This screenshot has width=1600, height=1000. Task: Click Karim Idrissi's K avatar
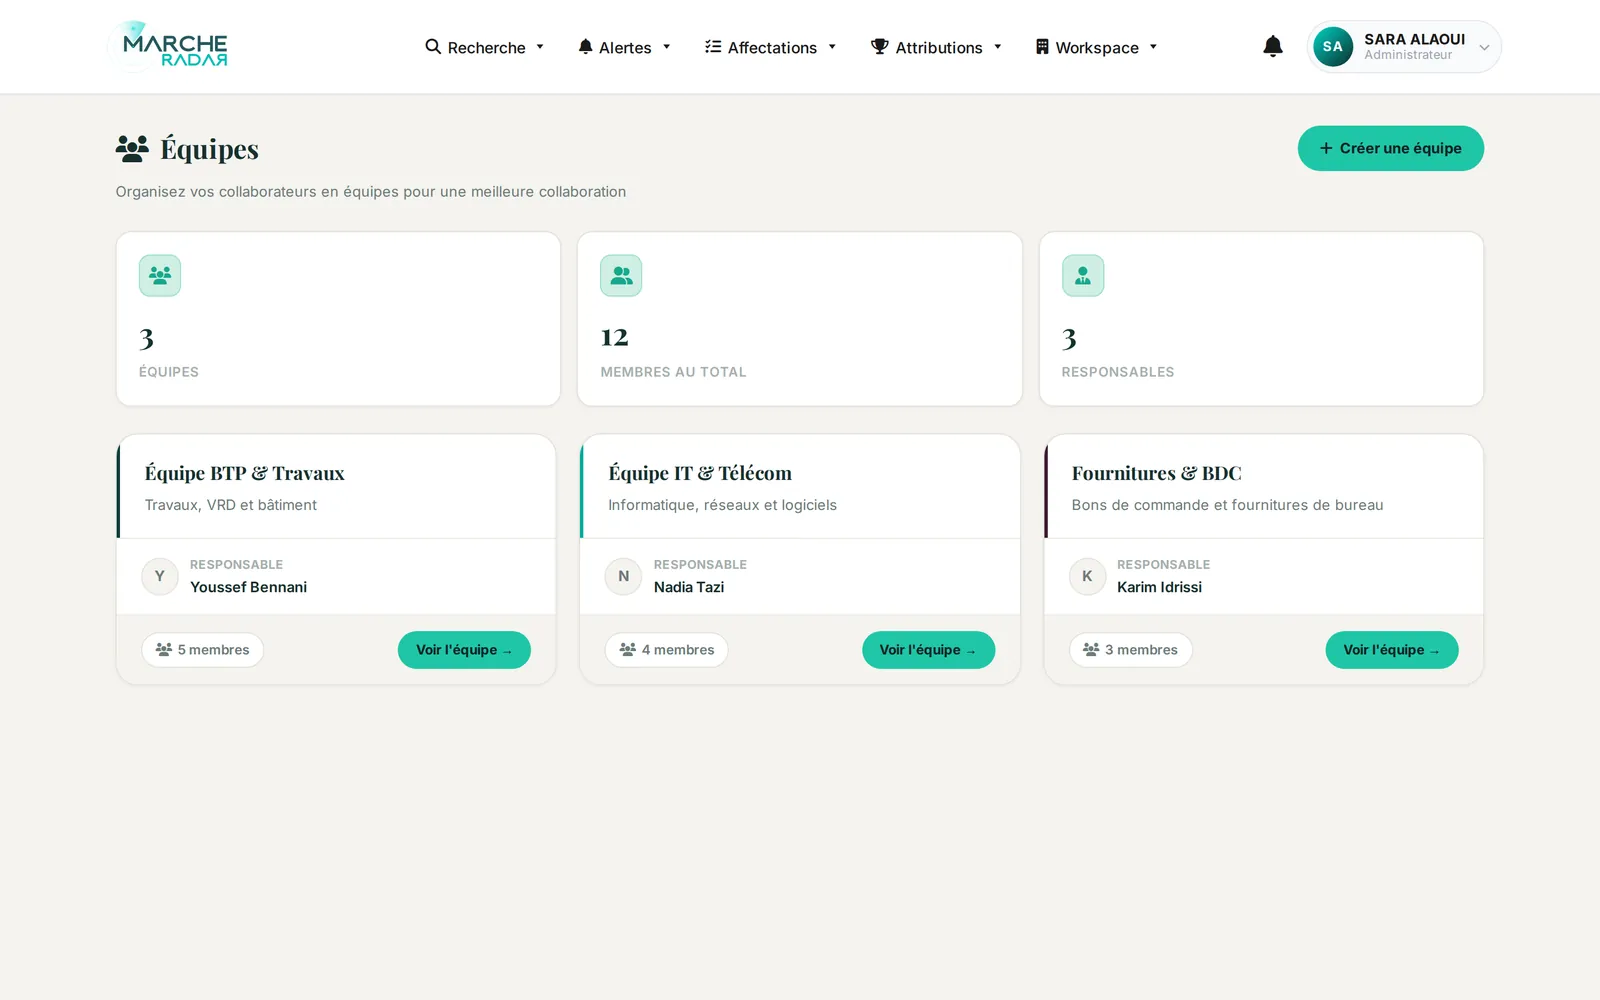[x=1087, y=576]
